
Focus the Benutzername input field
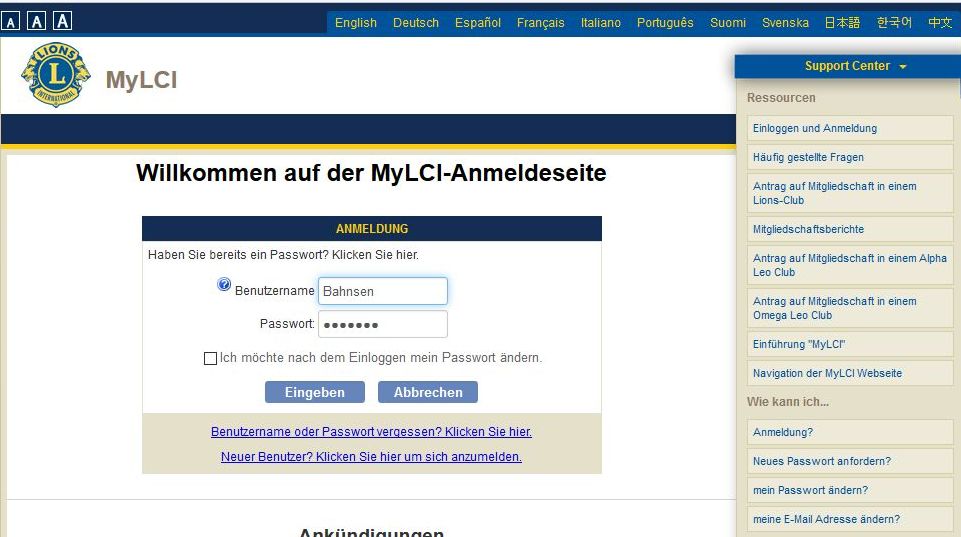(x=382, y=291)
